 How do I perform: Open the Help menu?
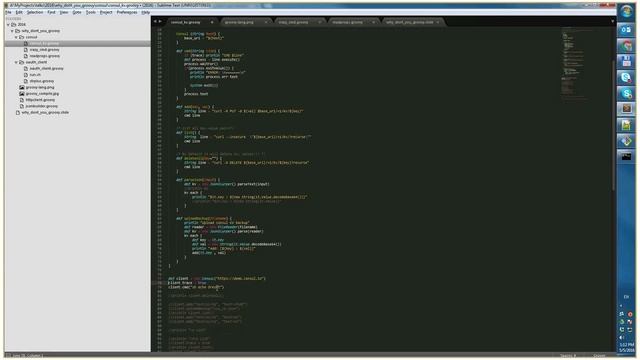click(146, 12)
